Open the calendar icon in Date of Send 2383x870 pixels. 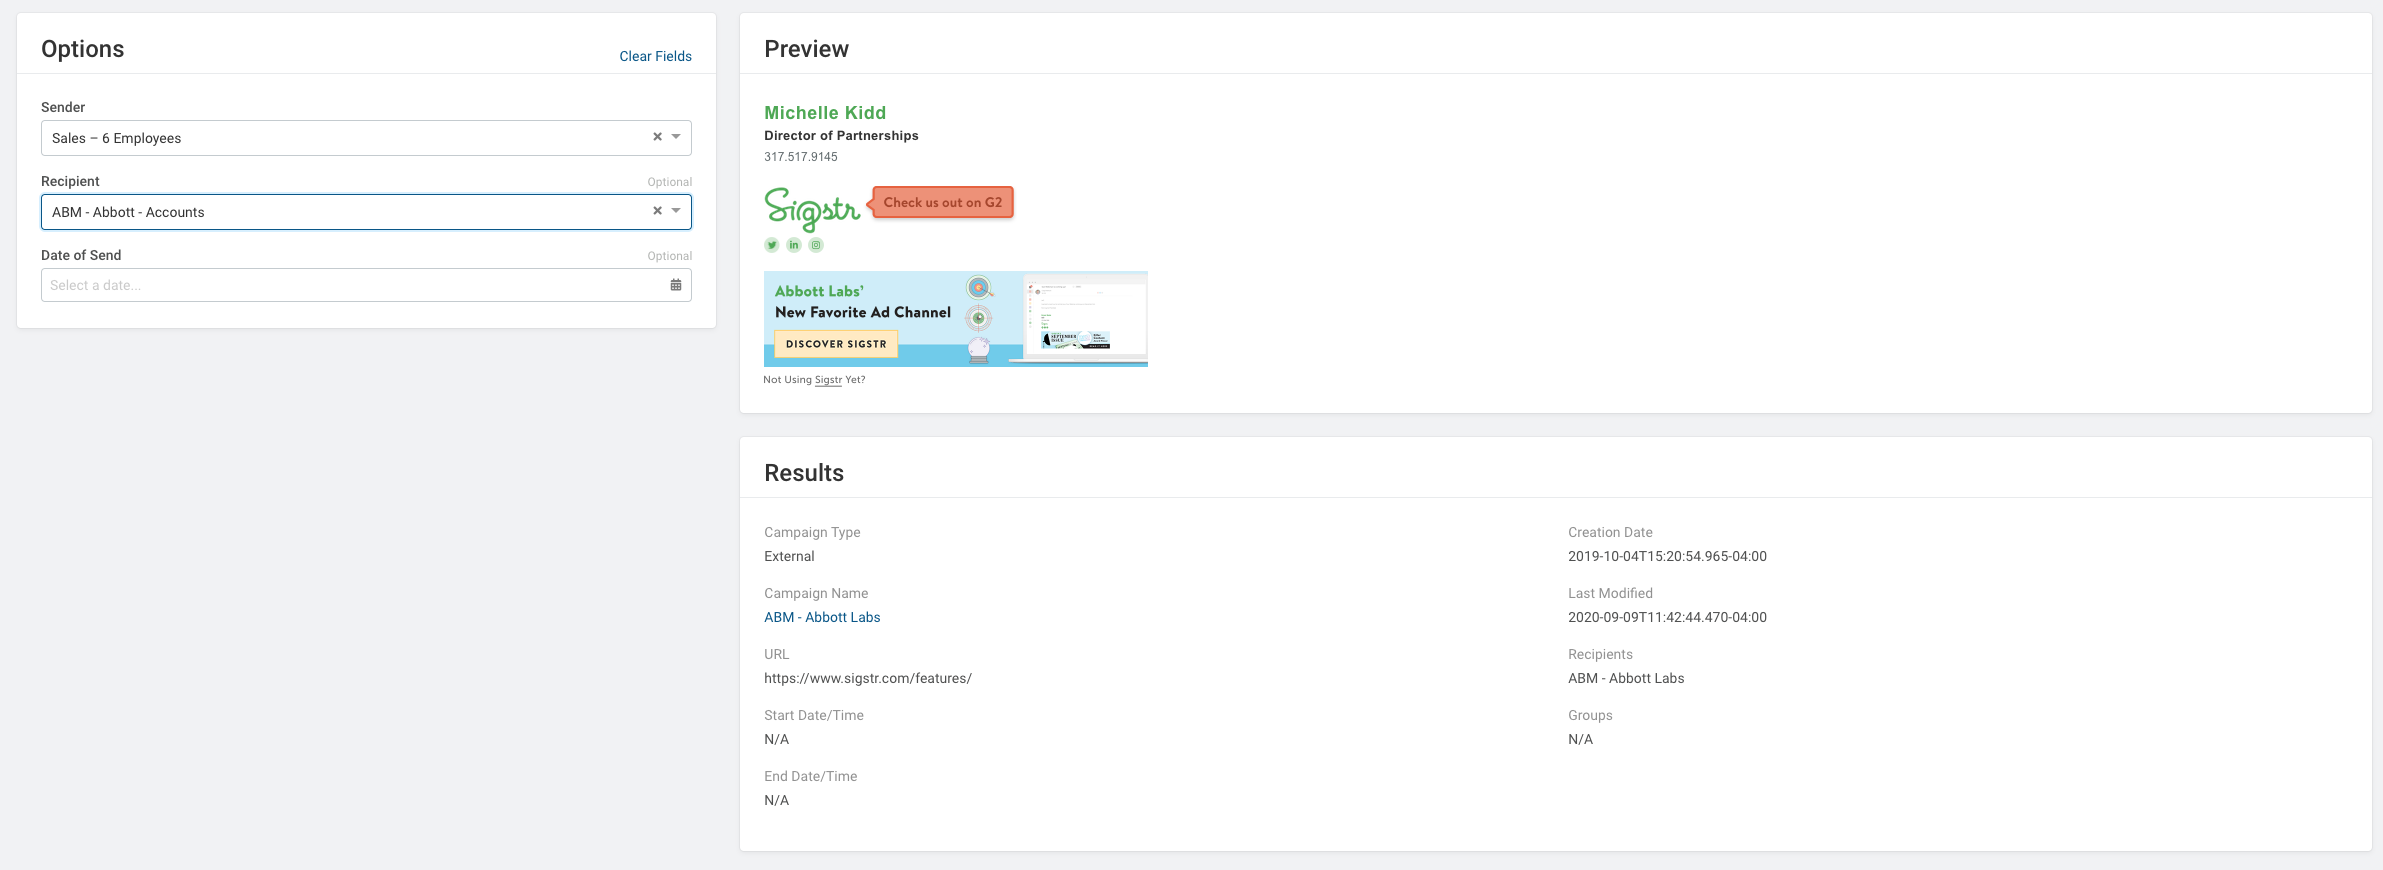[x=676, y=285]
